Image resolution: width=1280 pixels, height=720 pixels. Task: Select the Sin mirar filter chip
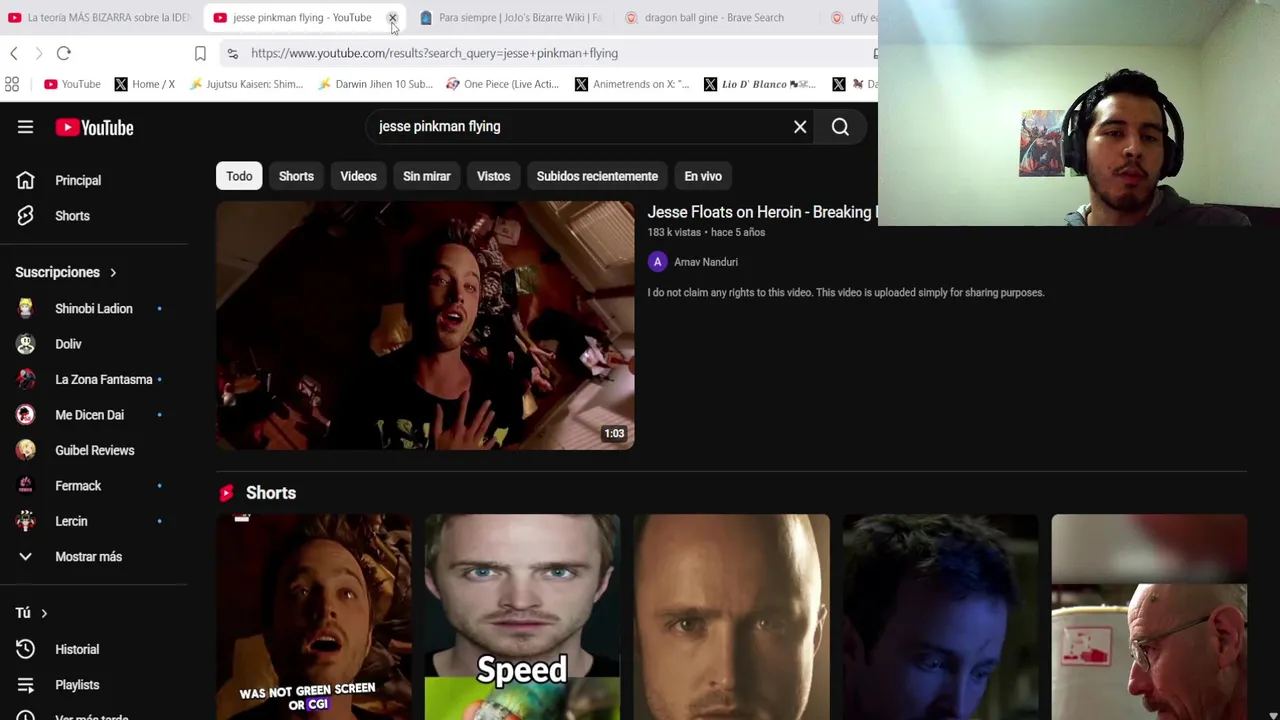coord(427,176)
